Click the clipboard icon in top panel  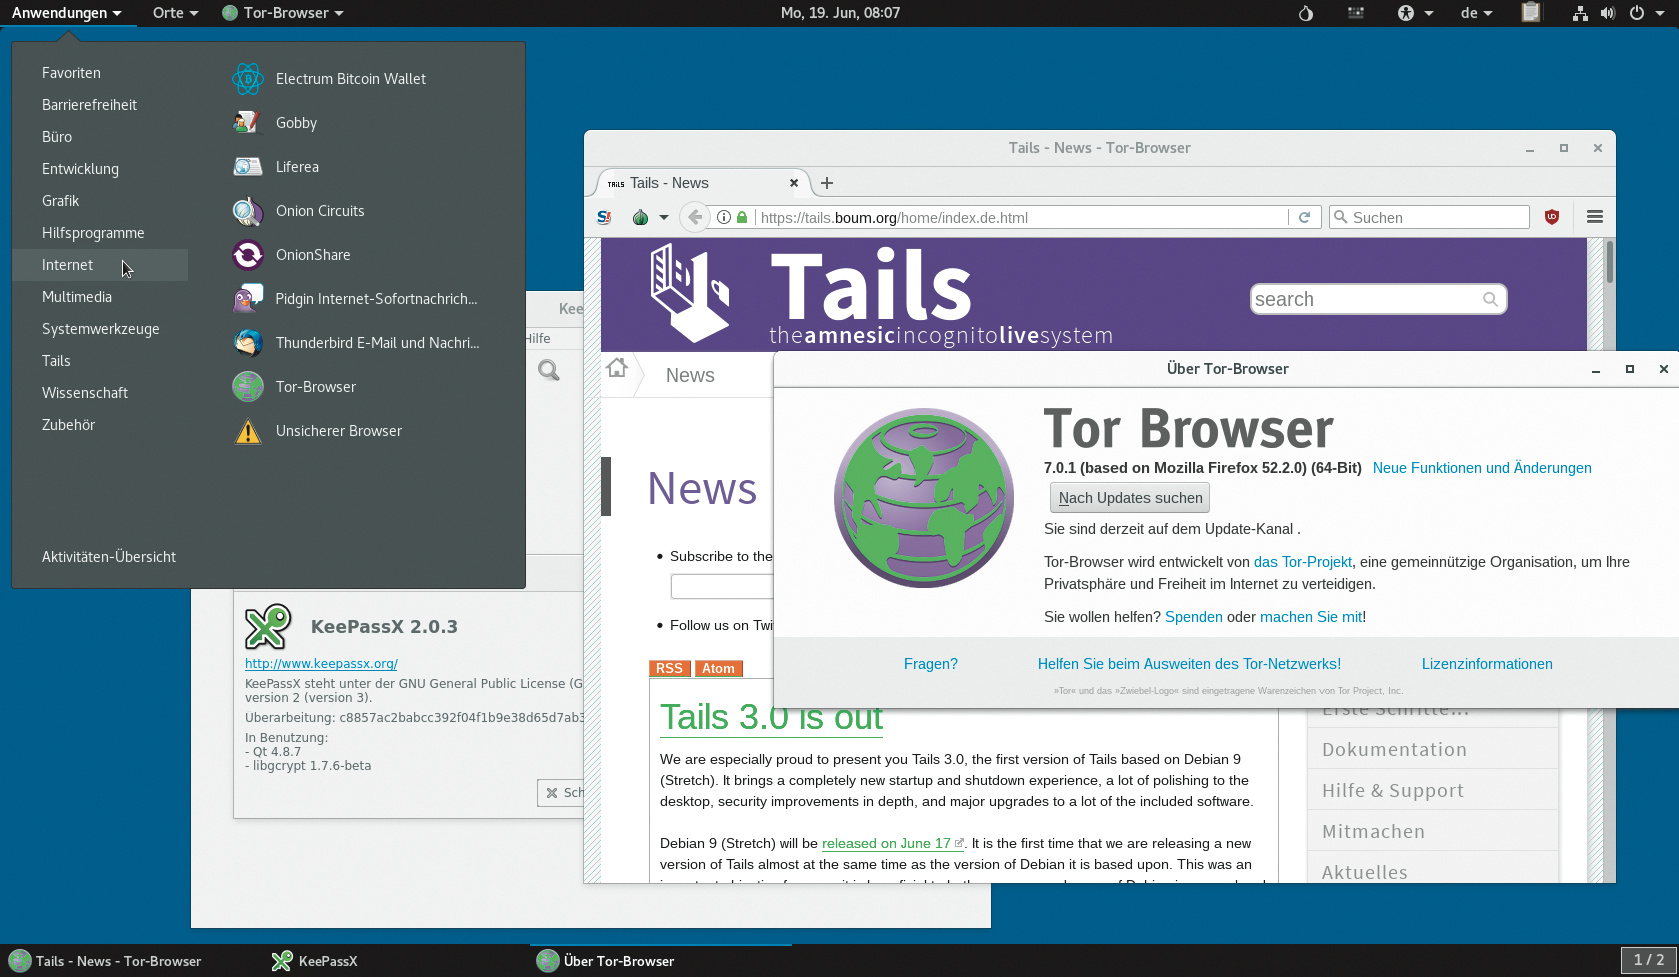click(1530, 13)
